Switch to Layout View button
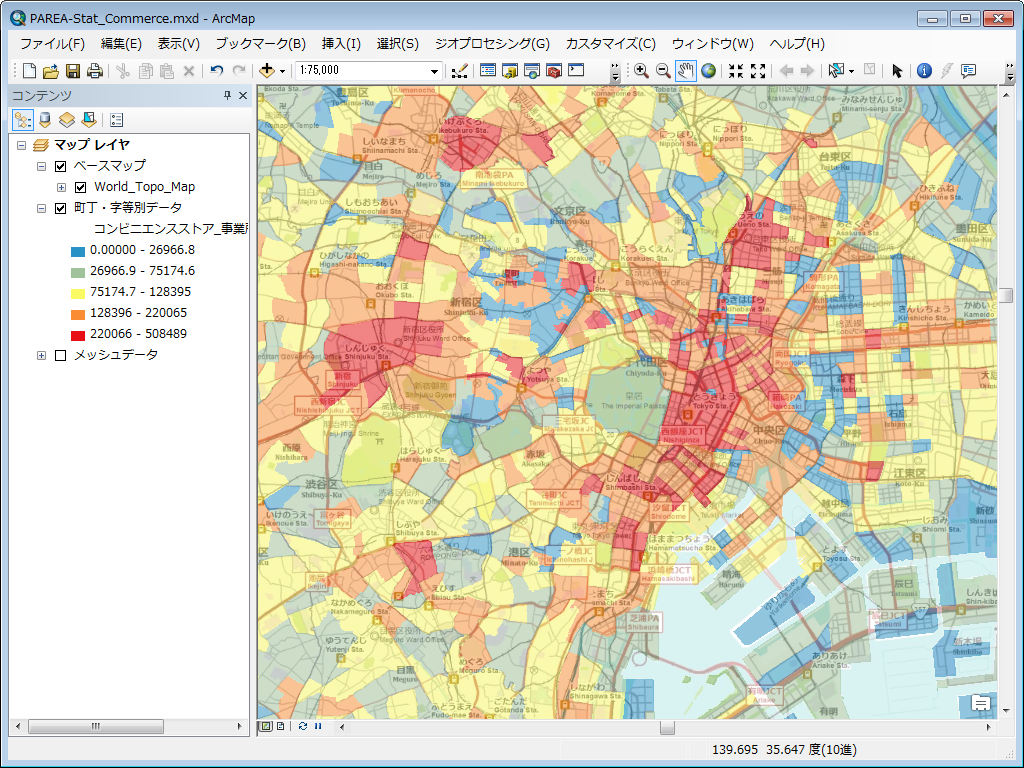The width and height of the screenshot is (1024, 768). [280, 726]
